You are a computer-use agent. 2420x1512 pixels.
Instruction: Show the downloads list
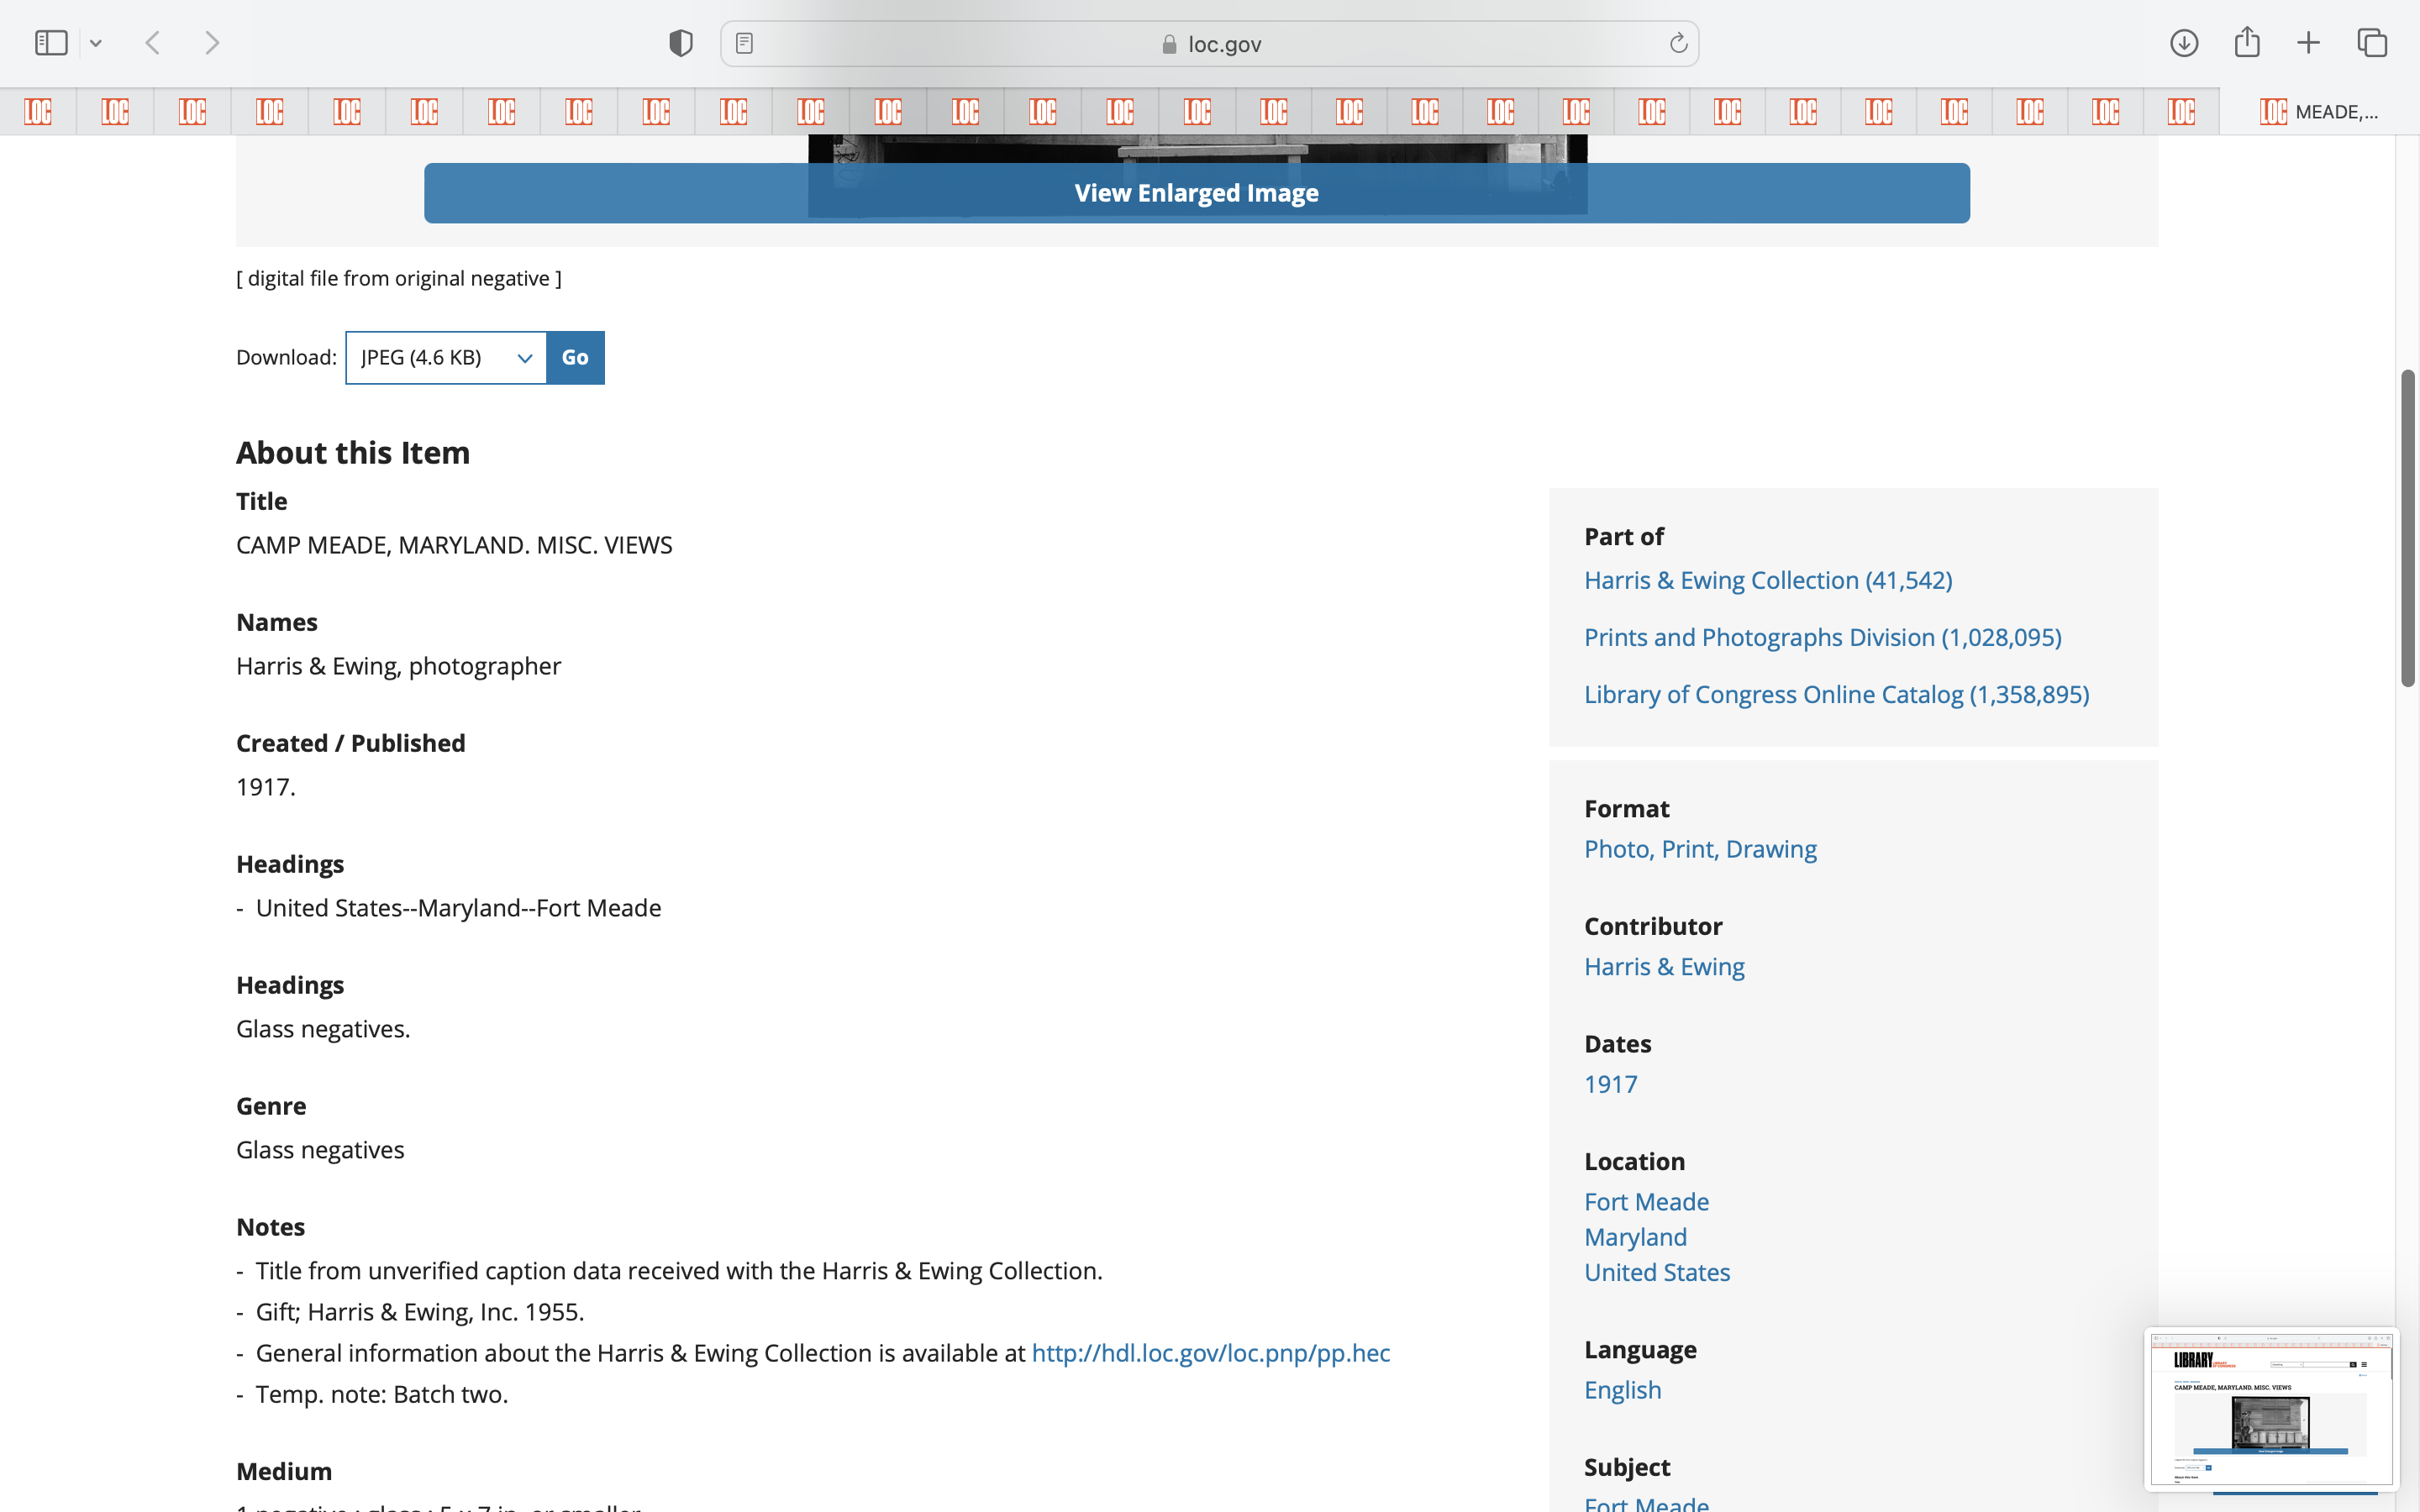click(x=2183, y=43)
